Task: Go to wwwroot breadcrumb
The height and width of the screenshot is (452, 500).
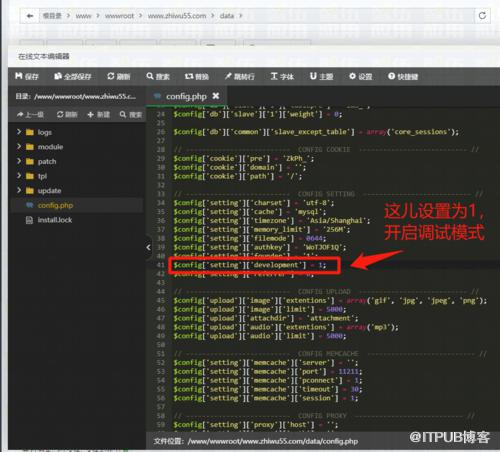Action: (x=119, y=16)
